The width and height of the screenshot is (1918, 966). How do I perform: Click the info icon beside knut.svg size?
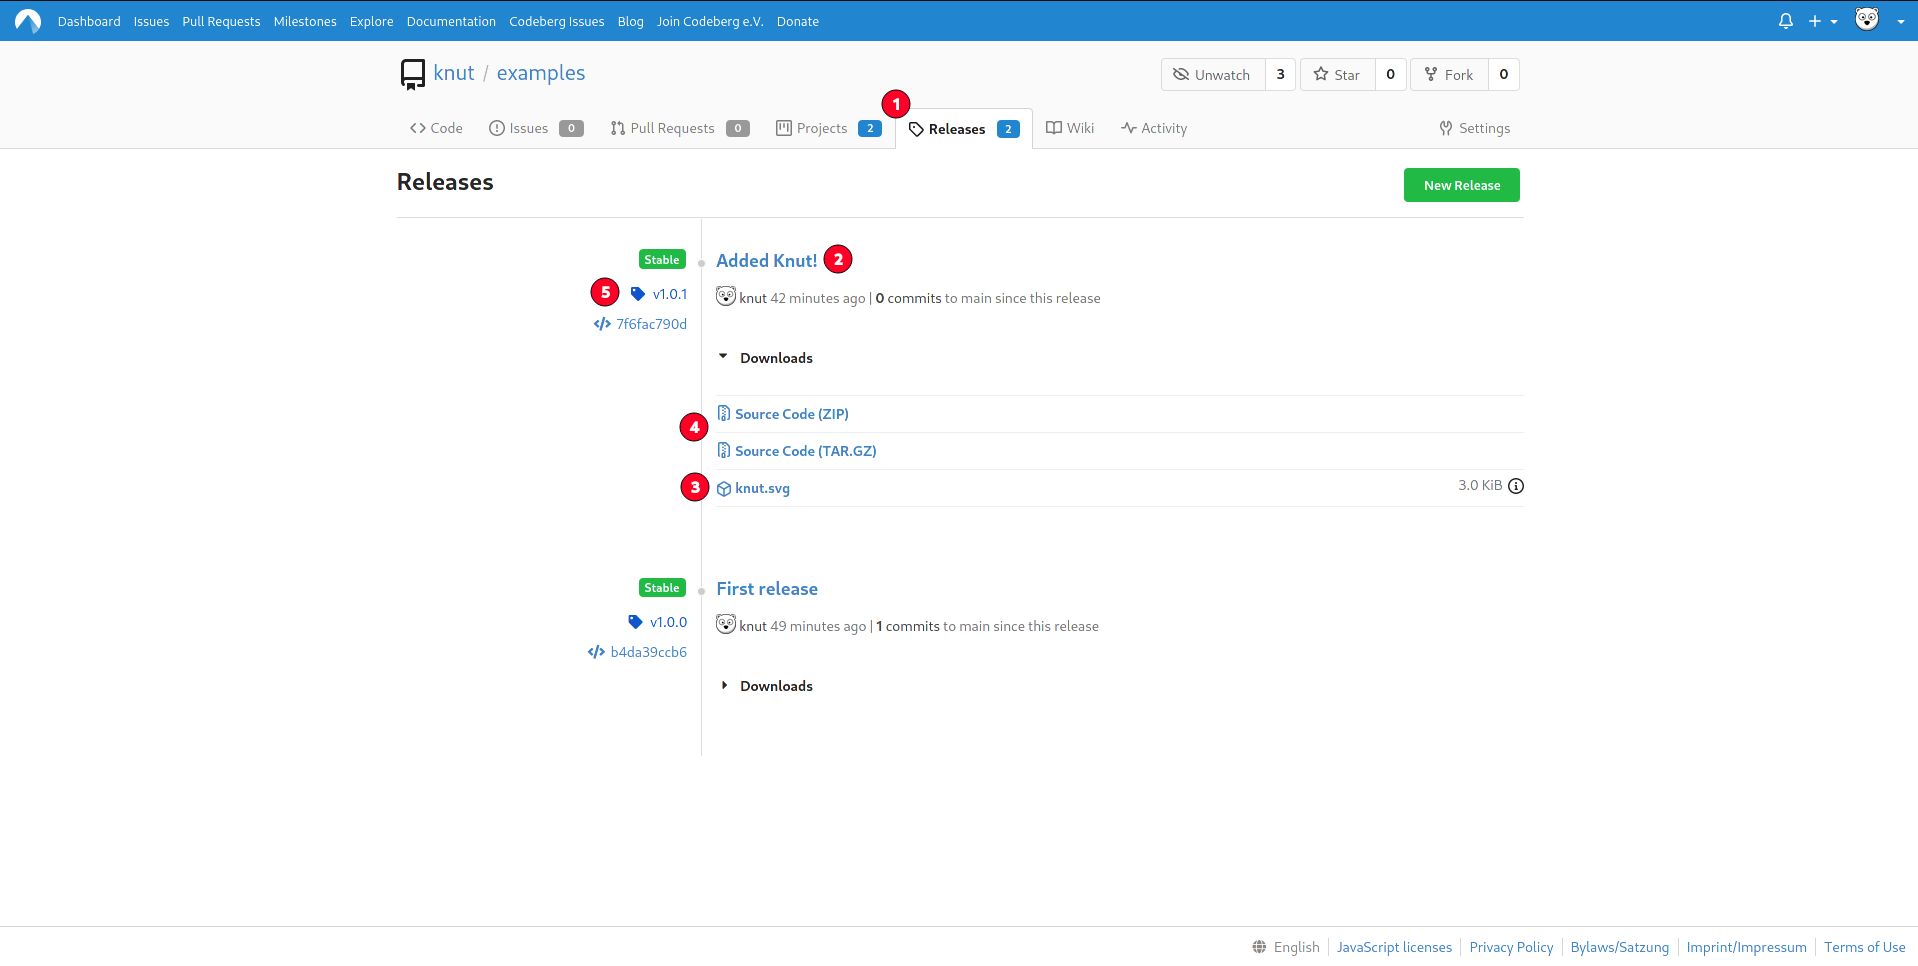click(x=1516, y=486)
